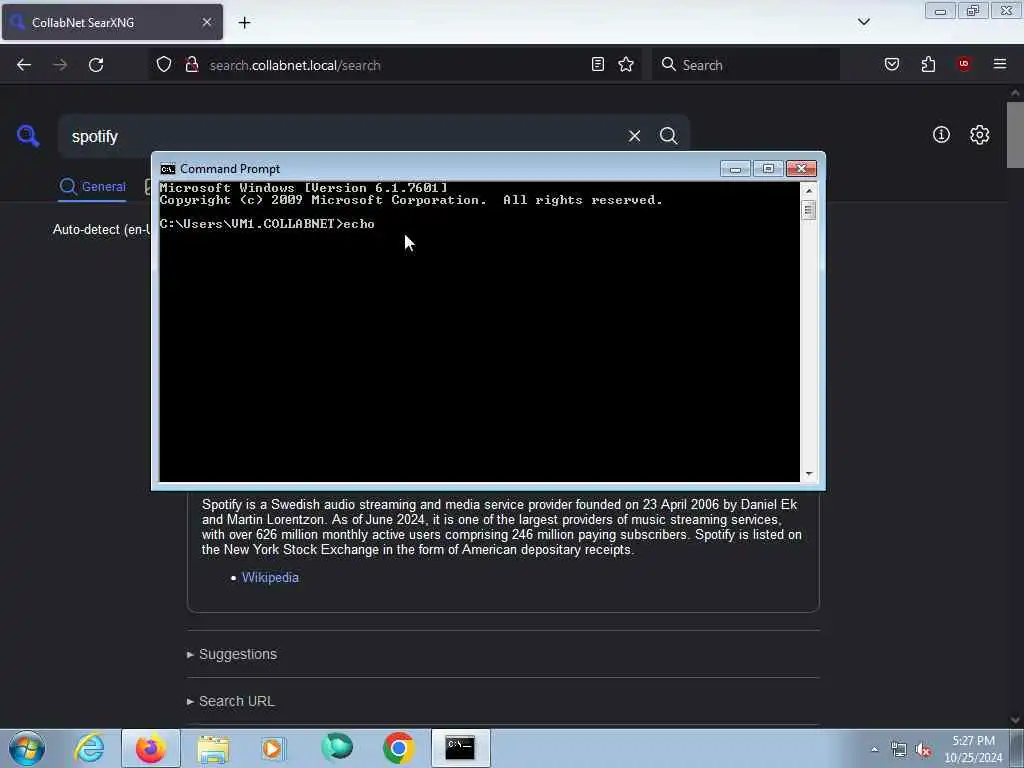Bookmark this page with the star icon
The height and width of the screenshot is (768, 1024).
point(626,64)
